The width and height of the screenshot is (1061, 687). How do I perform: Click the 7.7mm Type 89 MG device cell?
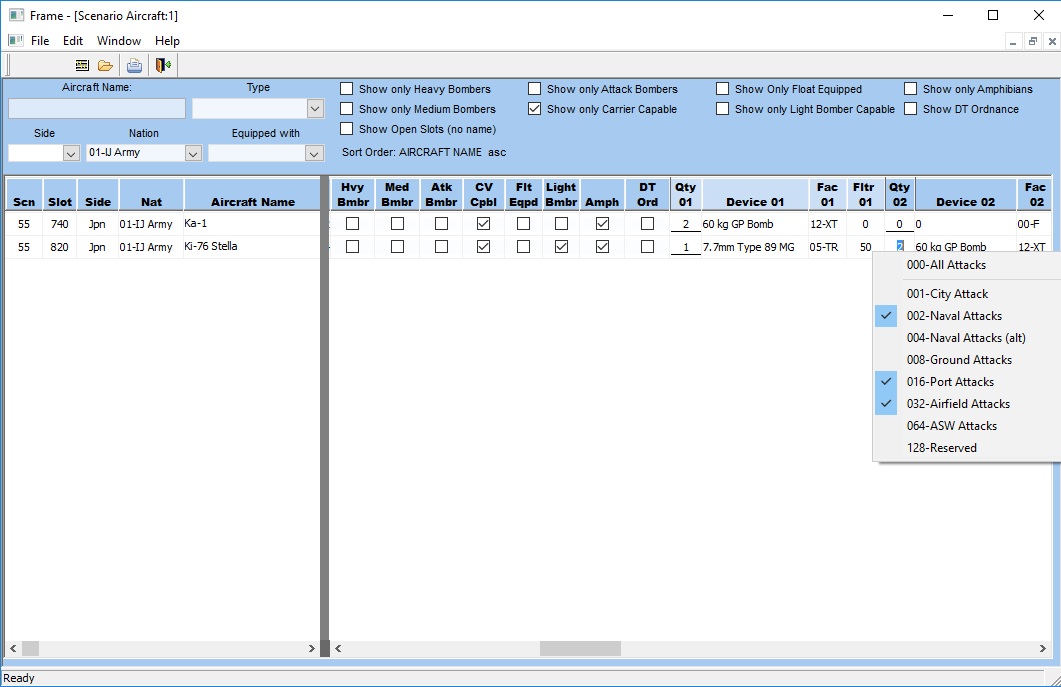click(x=754, y=247)
